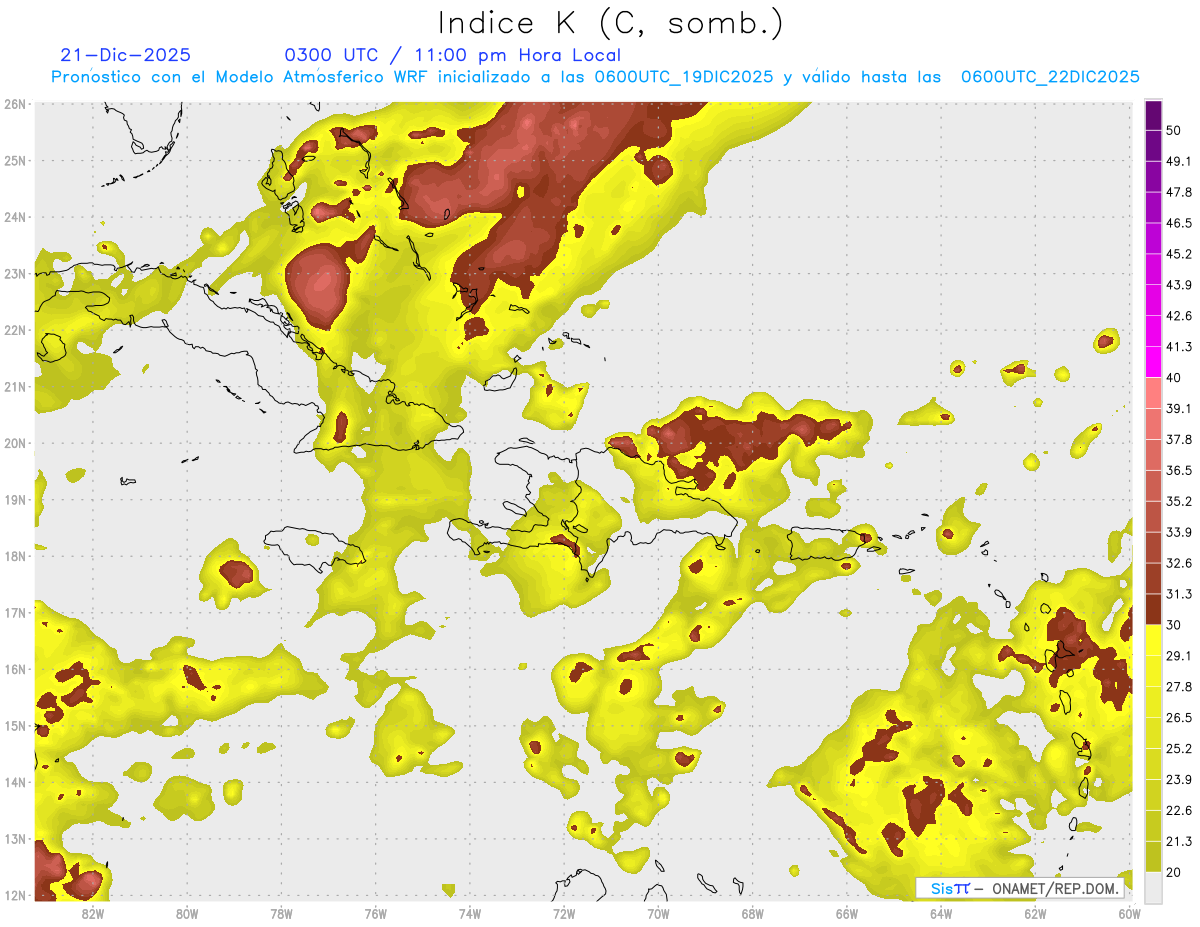1200x927 pixels.
Task: Click the '25N' latitude label
Action: pyautogui.click(x=15, y=160)
